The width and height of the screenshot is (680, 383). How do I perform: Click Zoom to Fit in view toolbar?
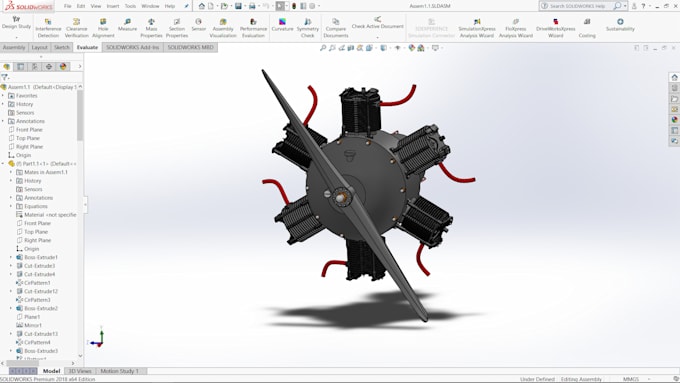point(323,48)
